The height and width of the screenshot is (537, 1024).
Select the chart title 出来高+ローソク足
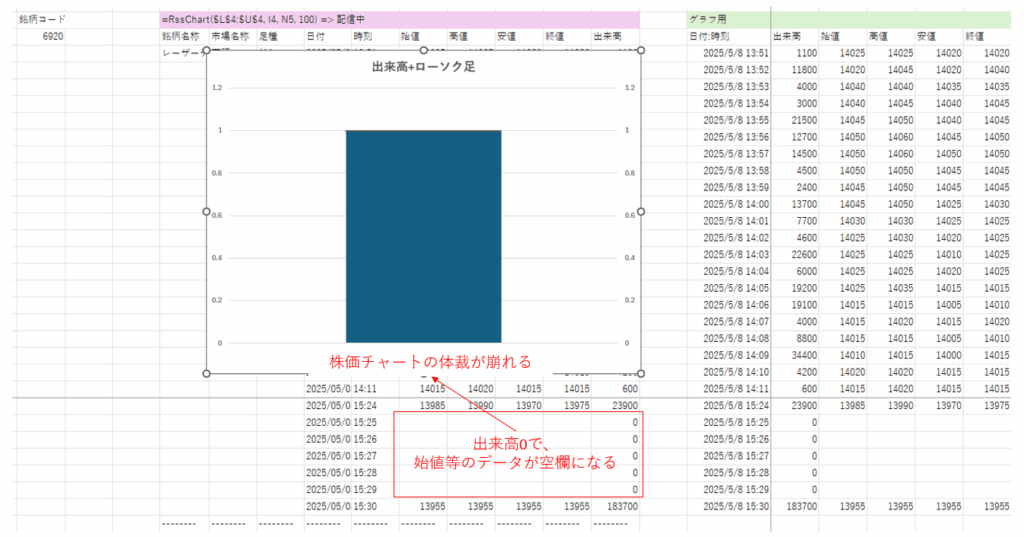tap(423, 67)
